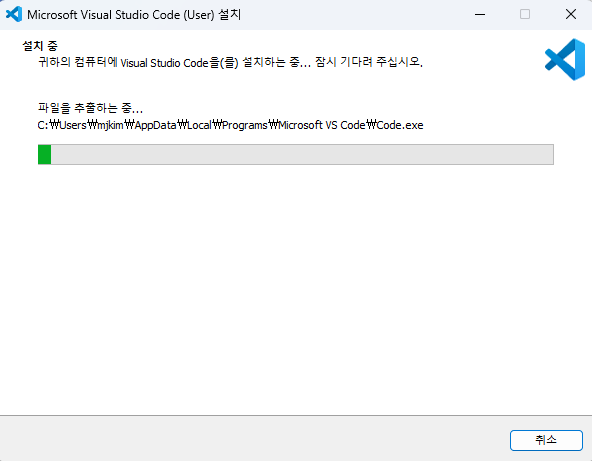The width and height of the screenshot is (592, 461).
Task: Minimize the setup window
Action: click(480, 14)
